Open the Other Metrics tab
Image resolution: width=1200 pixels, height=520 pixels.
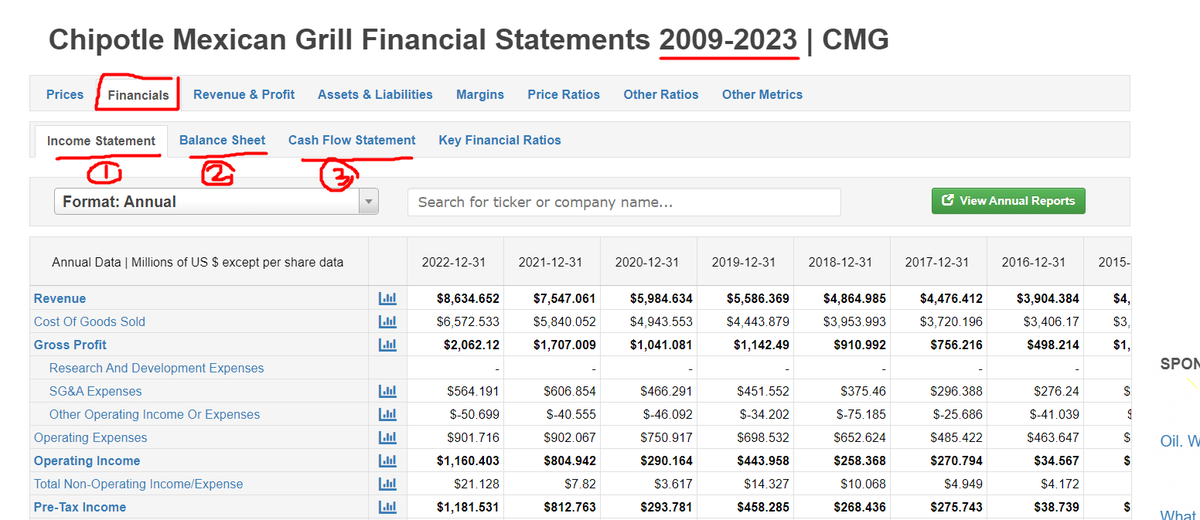(x=762, y=94)
